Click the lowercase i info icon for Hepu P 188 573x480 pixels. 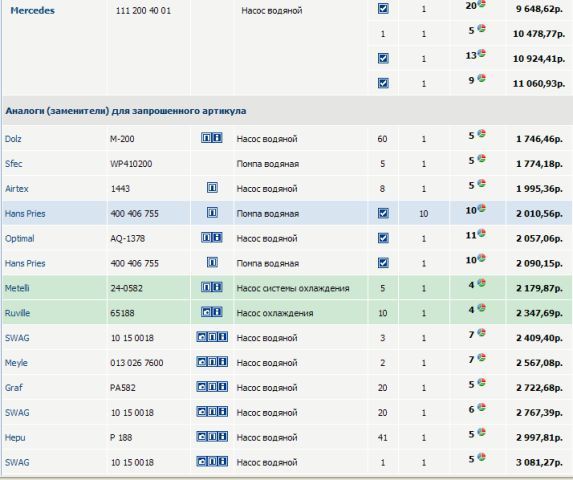223,437
